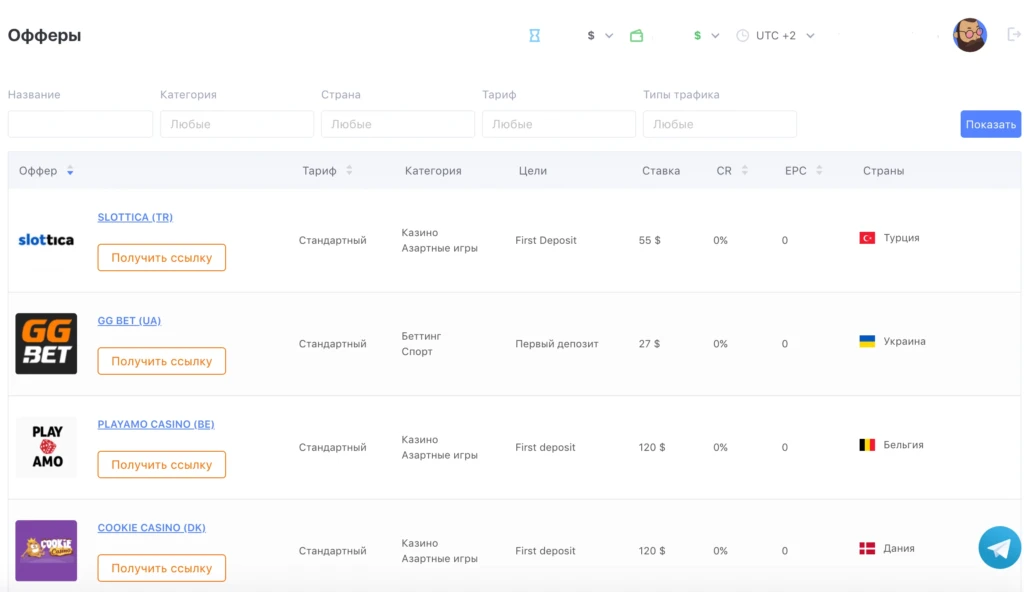Click the Ставка column header
1024x592 pixels.
661,171
